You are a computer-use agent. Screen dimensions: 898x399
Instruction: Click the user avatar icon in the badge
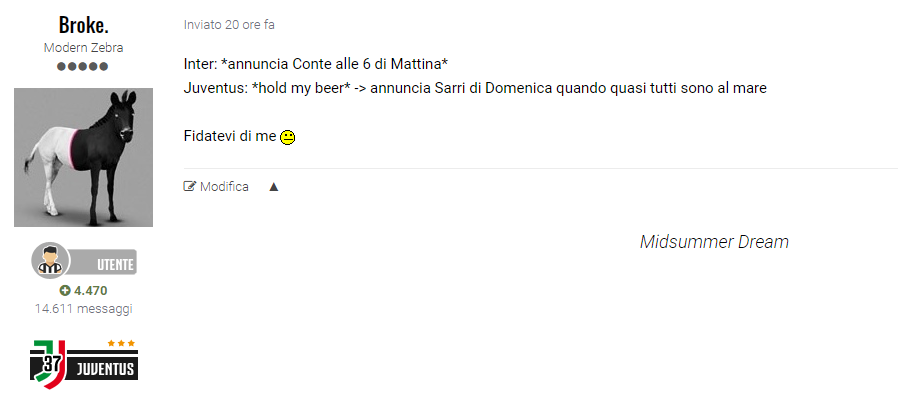tap(50, 260)
